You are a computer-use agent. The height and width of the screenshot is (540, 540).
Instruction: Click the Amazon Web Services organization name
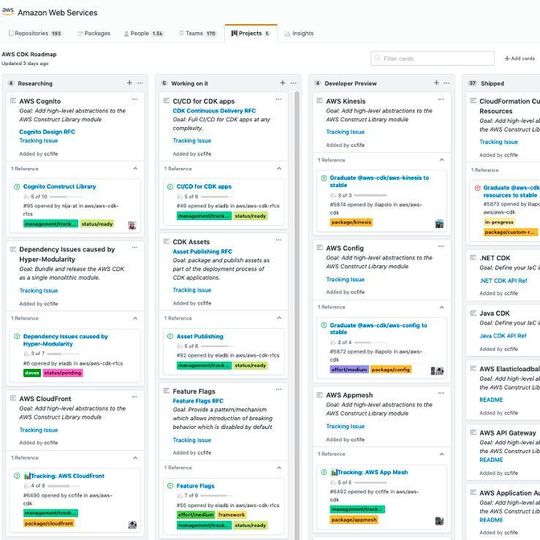(x=58, y=13)
